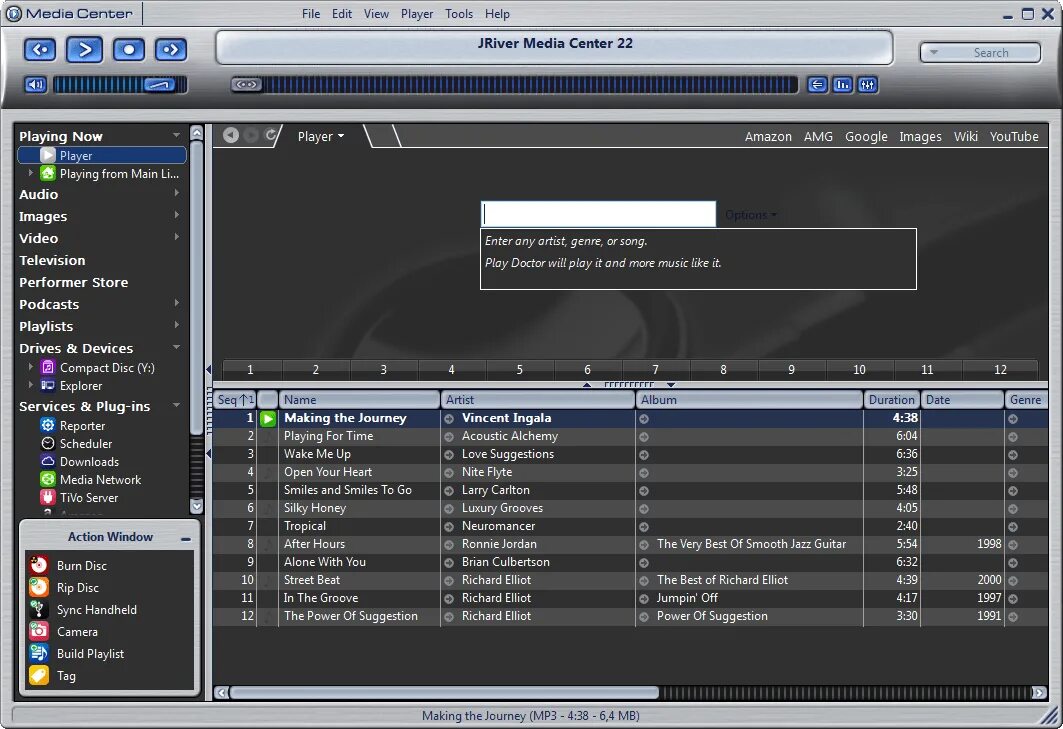
Task: Click the Camera icon in Action Window
Action: pyautogui.click(x=39, y=631)
